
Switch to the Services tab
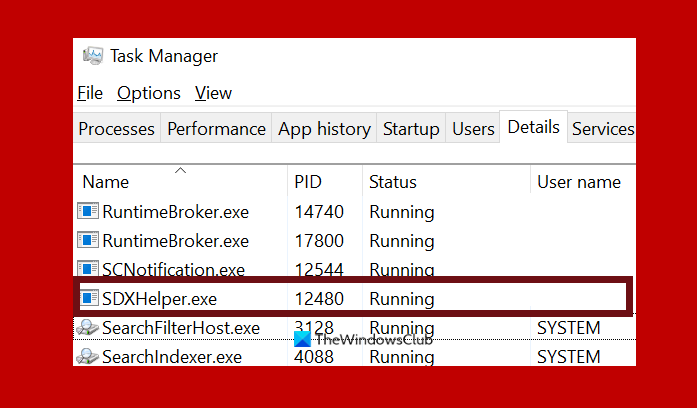[x=602, y=129]
